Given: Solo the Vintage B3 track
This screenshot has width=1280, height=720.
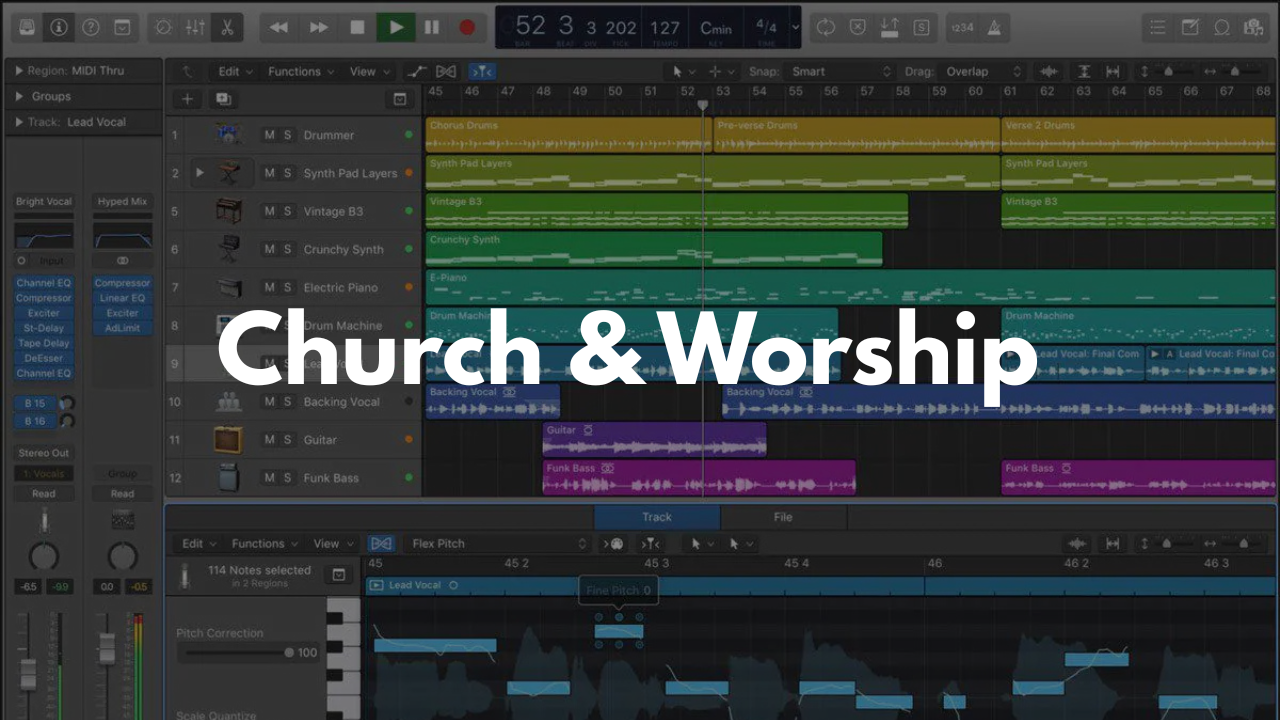Looking at the screenshot, I should pos(288,211).
